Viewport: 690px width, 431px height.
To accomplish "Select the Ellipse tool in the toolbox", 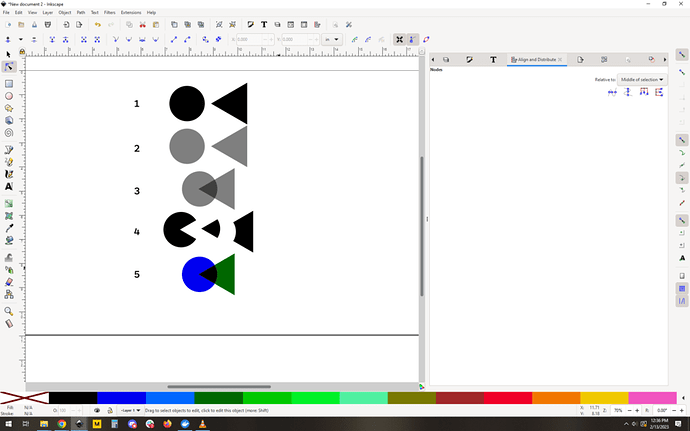I will pos(9,96).
